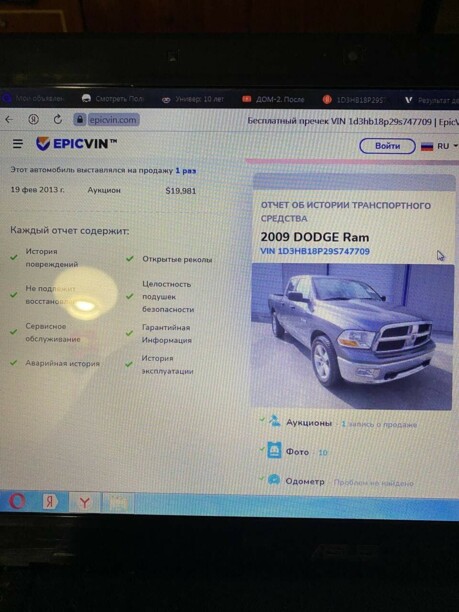Click '1 запись о продаже' link

point(379,424)
